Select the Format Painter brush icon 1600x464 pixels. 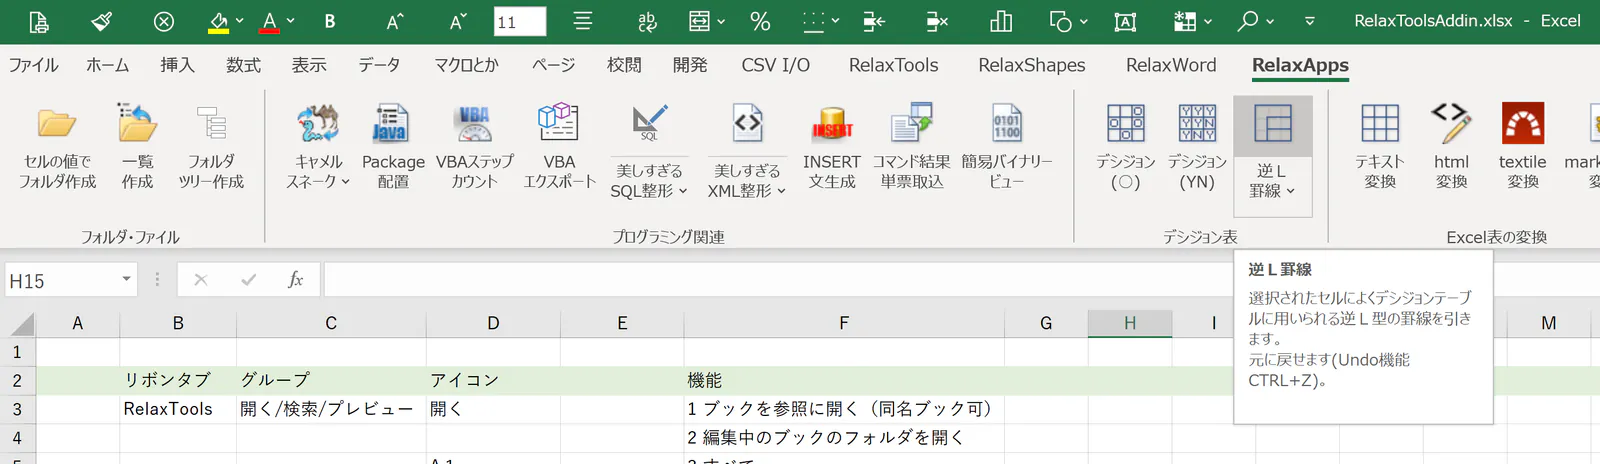tap(101, 21)
